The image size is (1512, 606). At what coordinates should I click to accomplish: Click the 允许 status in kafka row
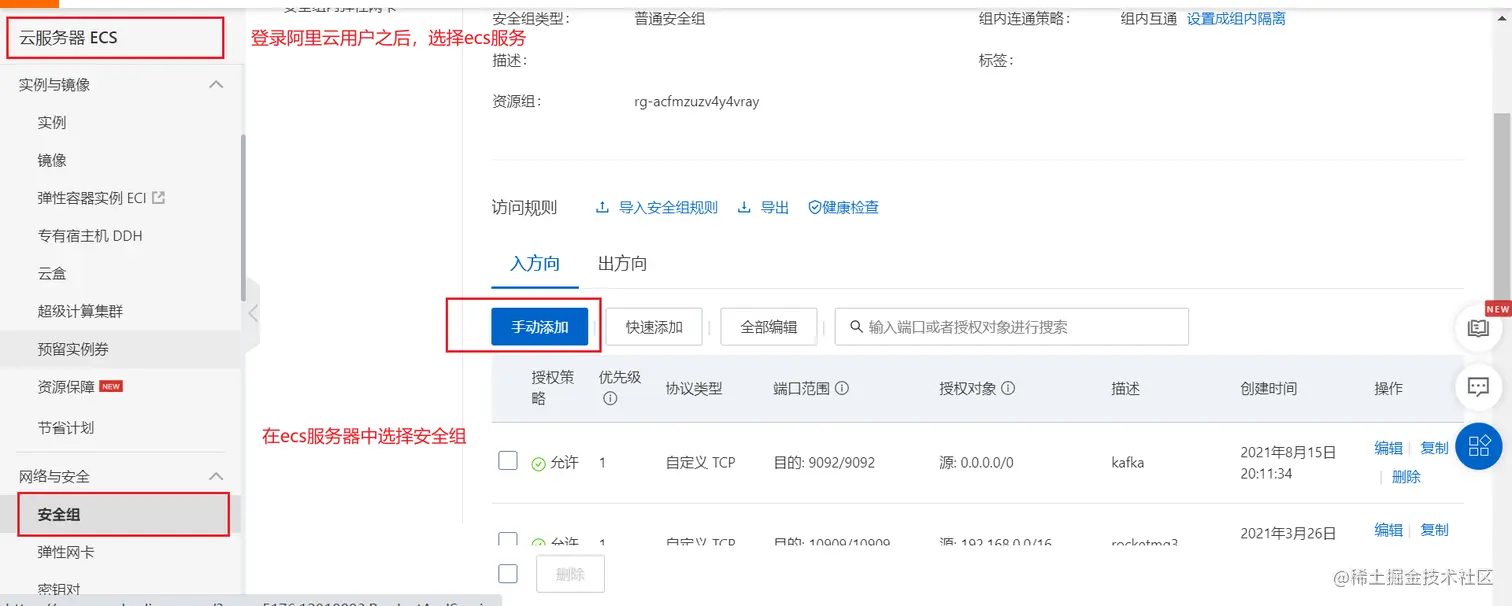(x=555, y=463)
